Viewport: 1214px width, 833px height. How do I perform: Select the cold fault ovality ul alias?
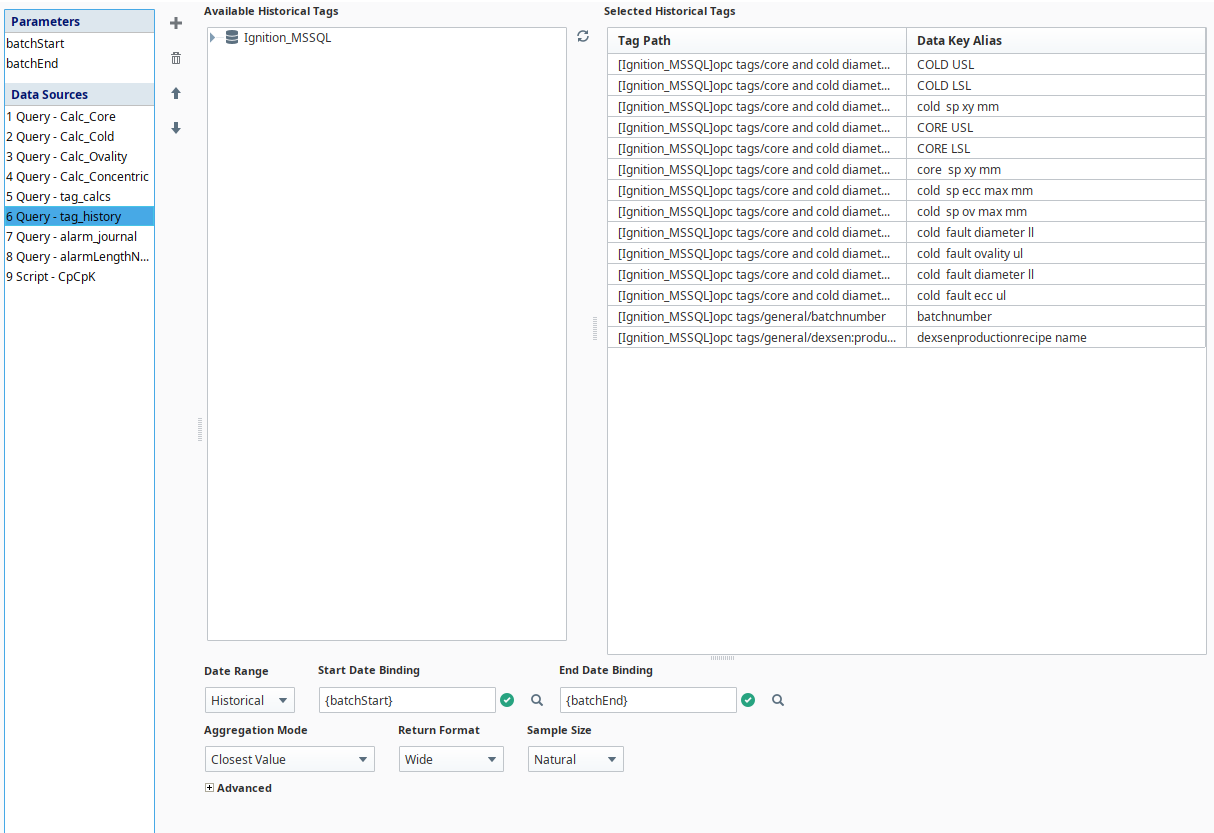coord(1056,253)
